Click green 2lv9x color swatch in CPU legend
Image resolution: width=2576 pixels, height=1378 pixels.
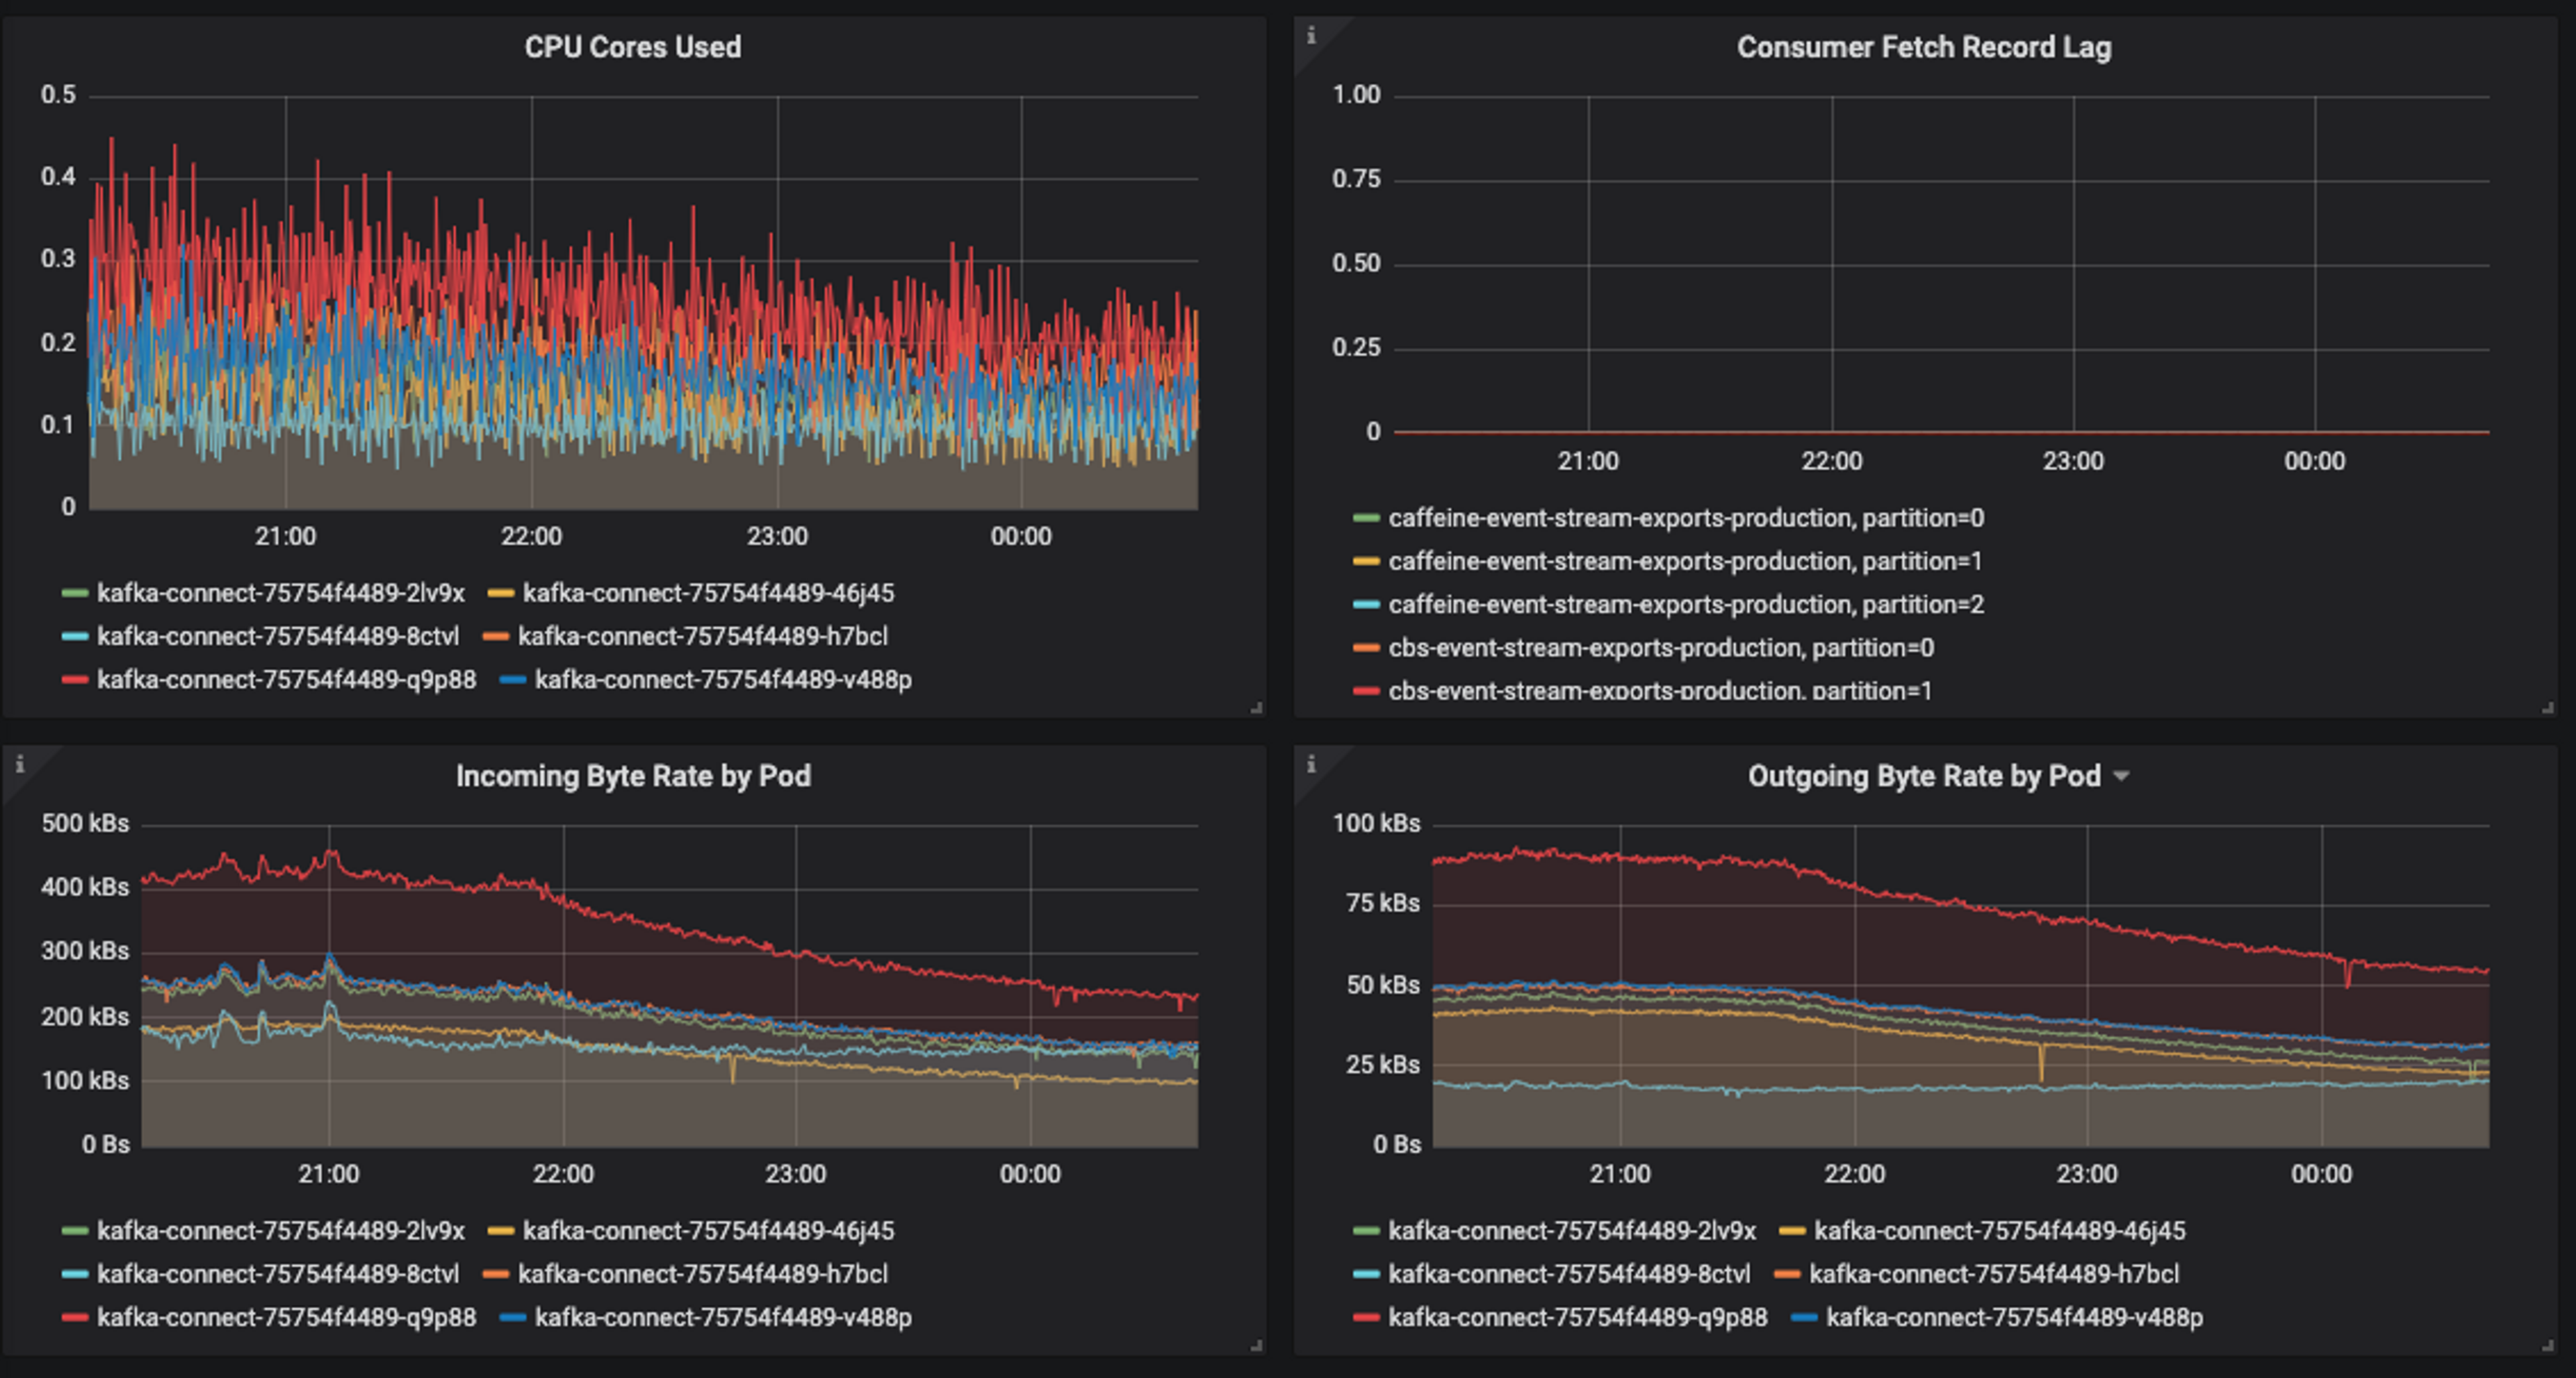75,593
